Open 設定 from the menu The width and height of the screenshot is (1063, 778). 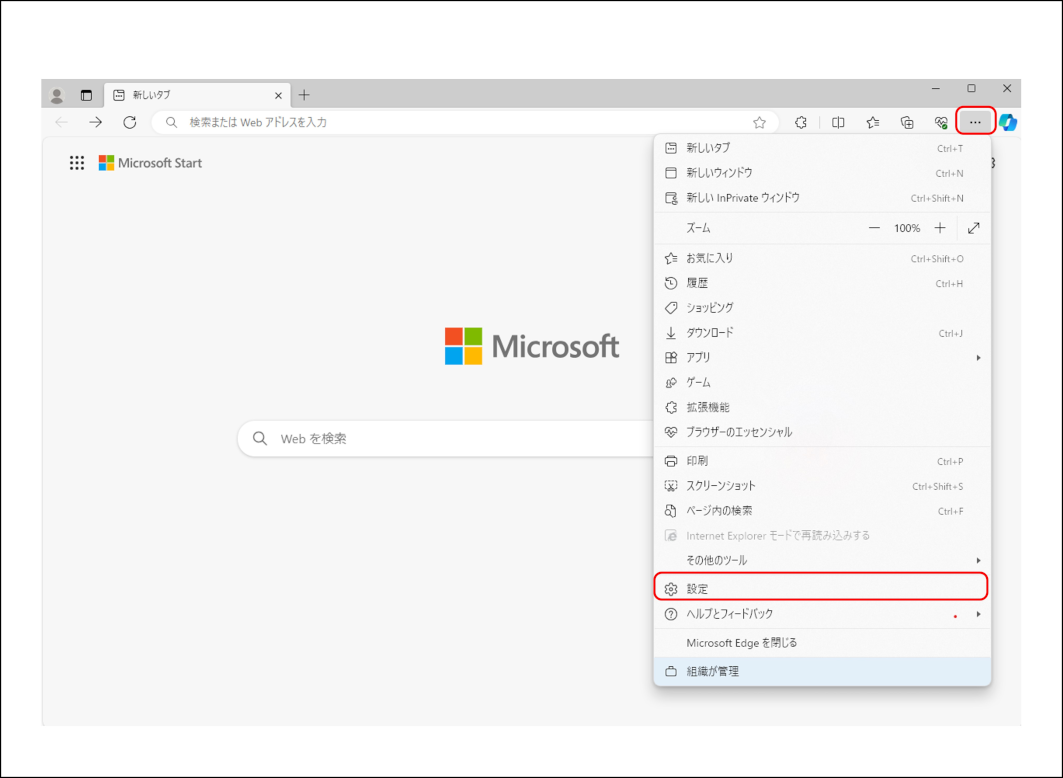tap(821, 588)
